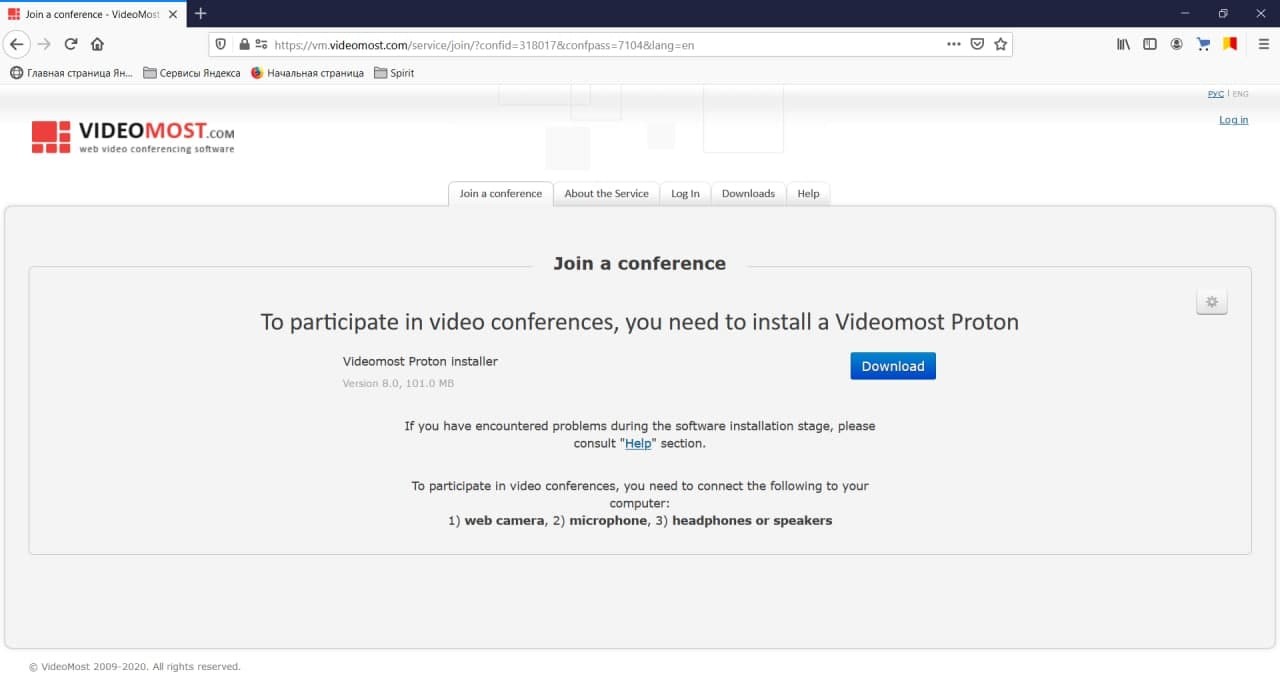
Task: Open Firefox application hamburger menu
Action: click(x=1263, y=44)
